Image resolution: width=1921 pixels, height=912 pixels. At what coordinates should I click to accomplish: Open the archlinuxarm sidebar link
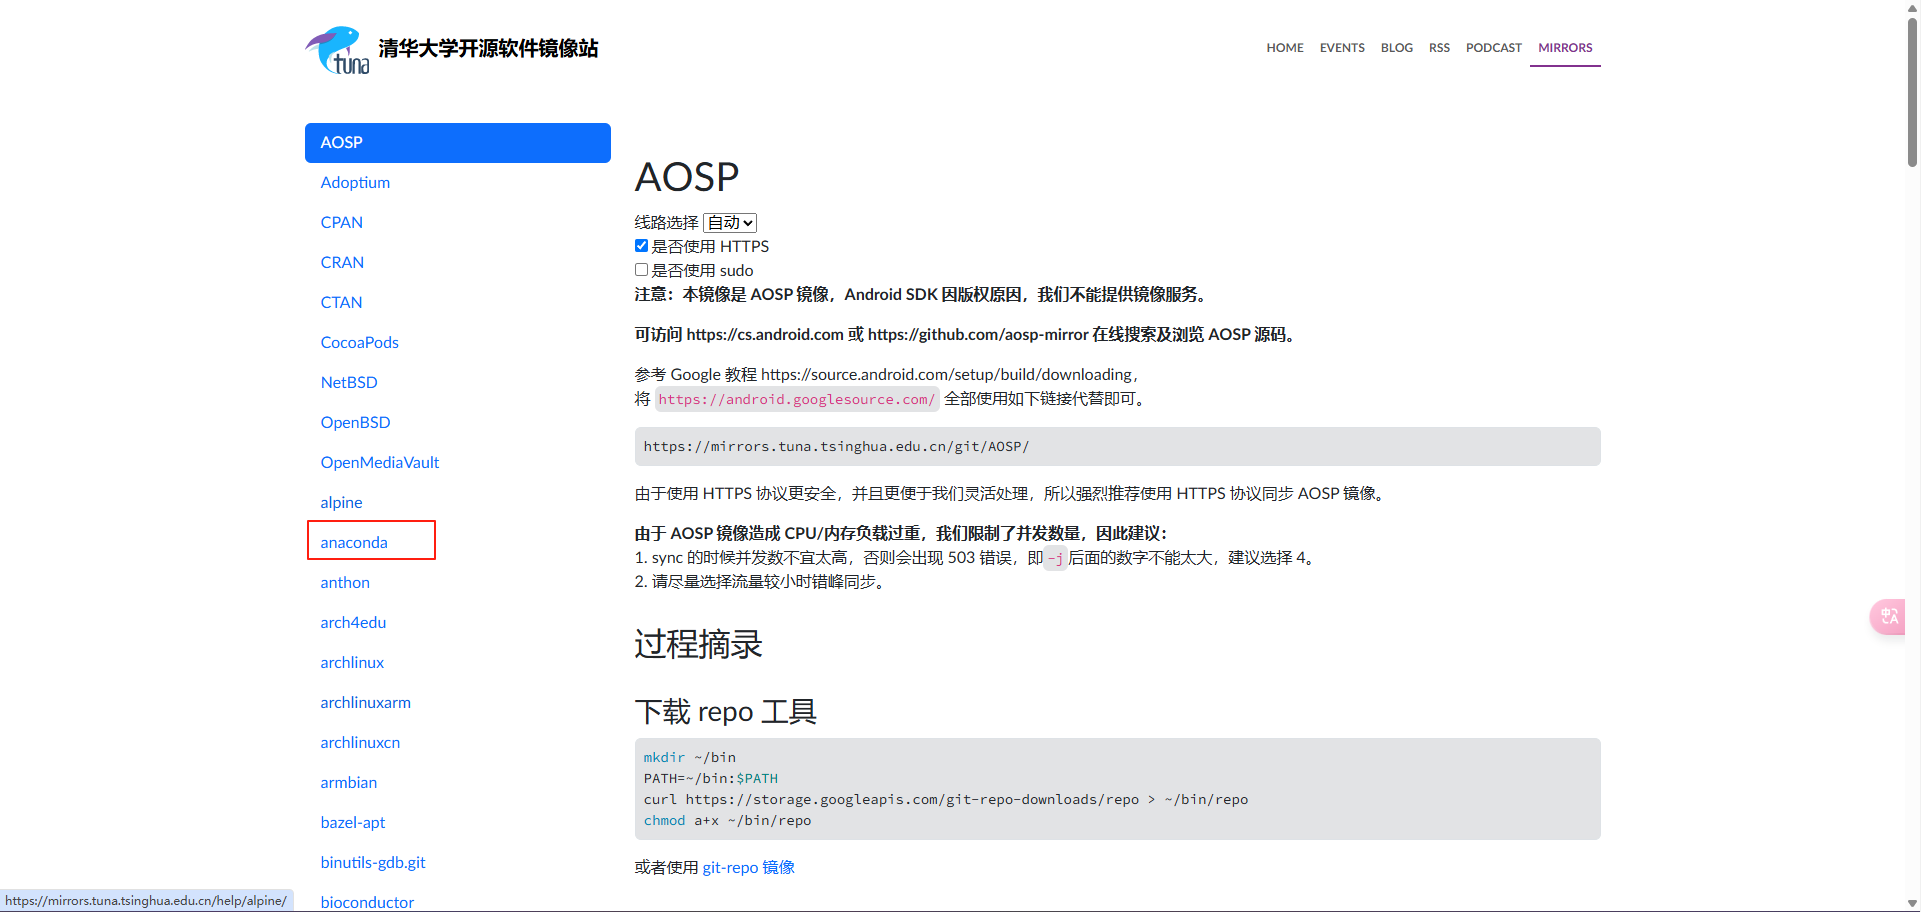point(366,703)
